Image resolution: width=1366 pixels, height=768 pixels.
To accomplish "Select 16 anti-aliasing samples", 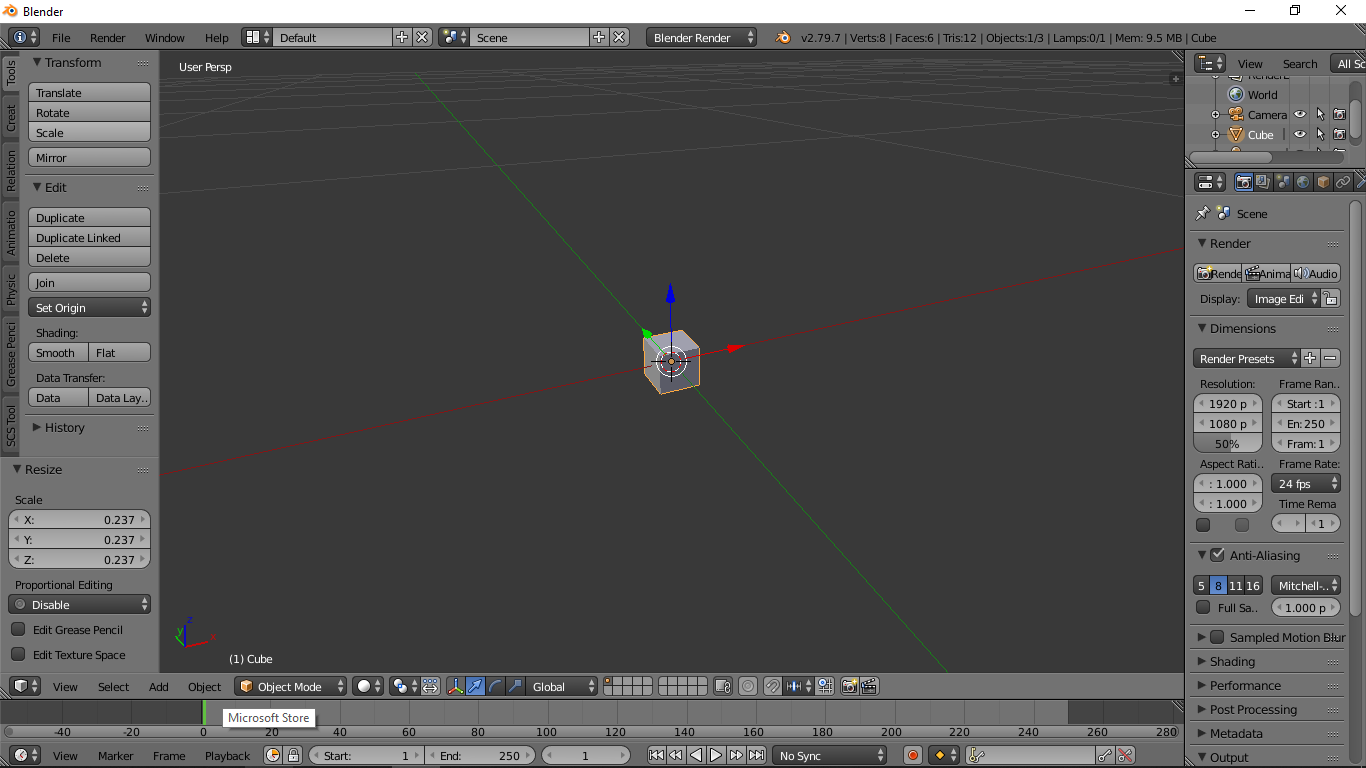I will [1253, 585].
